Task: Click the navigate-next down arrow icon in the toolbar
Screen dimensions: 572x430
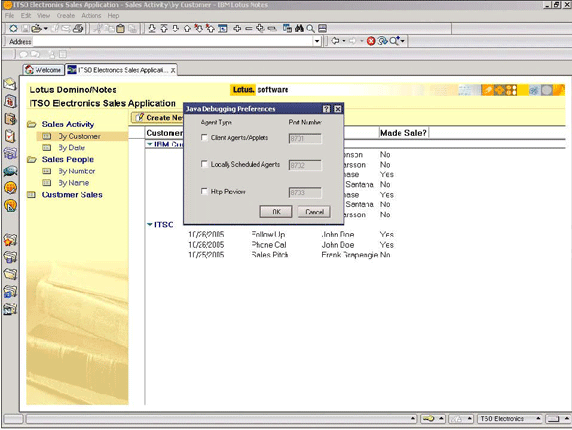Action: (x=175, y=28)
